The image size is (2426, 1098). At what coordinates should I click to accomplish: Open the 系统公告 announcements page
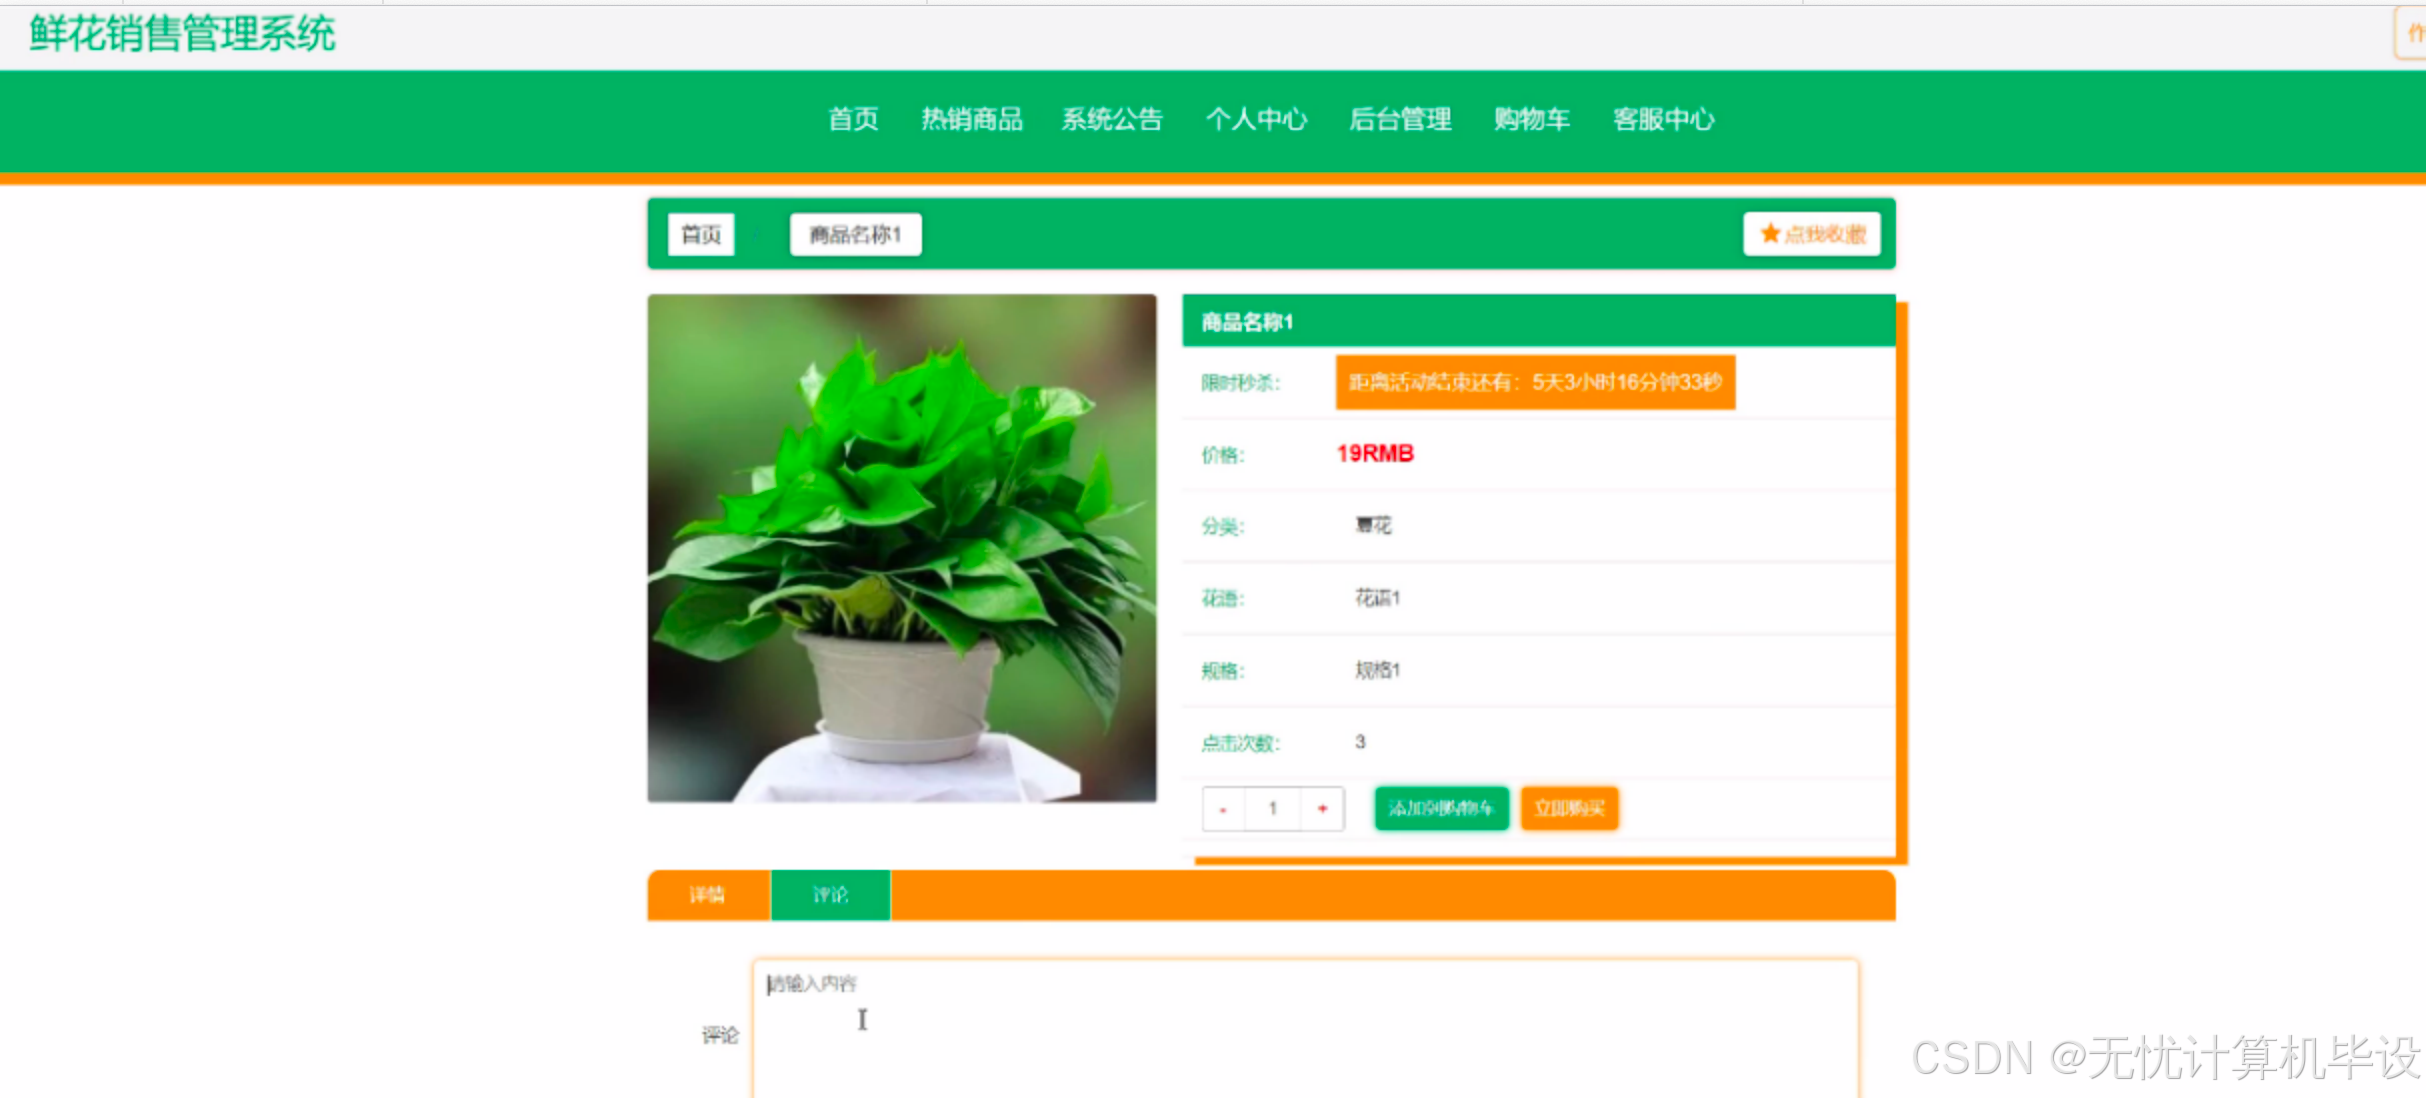[x=1113, y=120]
